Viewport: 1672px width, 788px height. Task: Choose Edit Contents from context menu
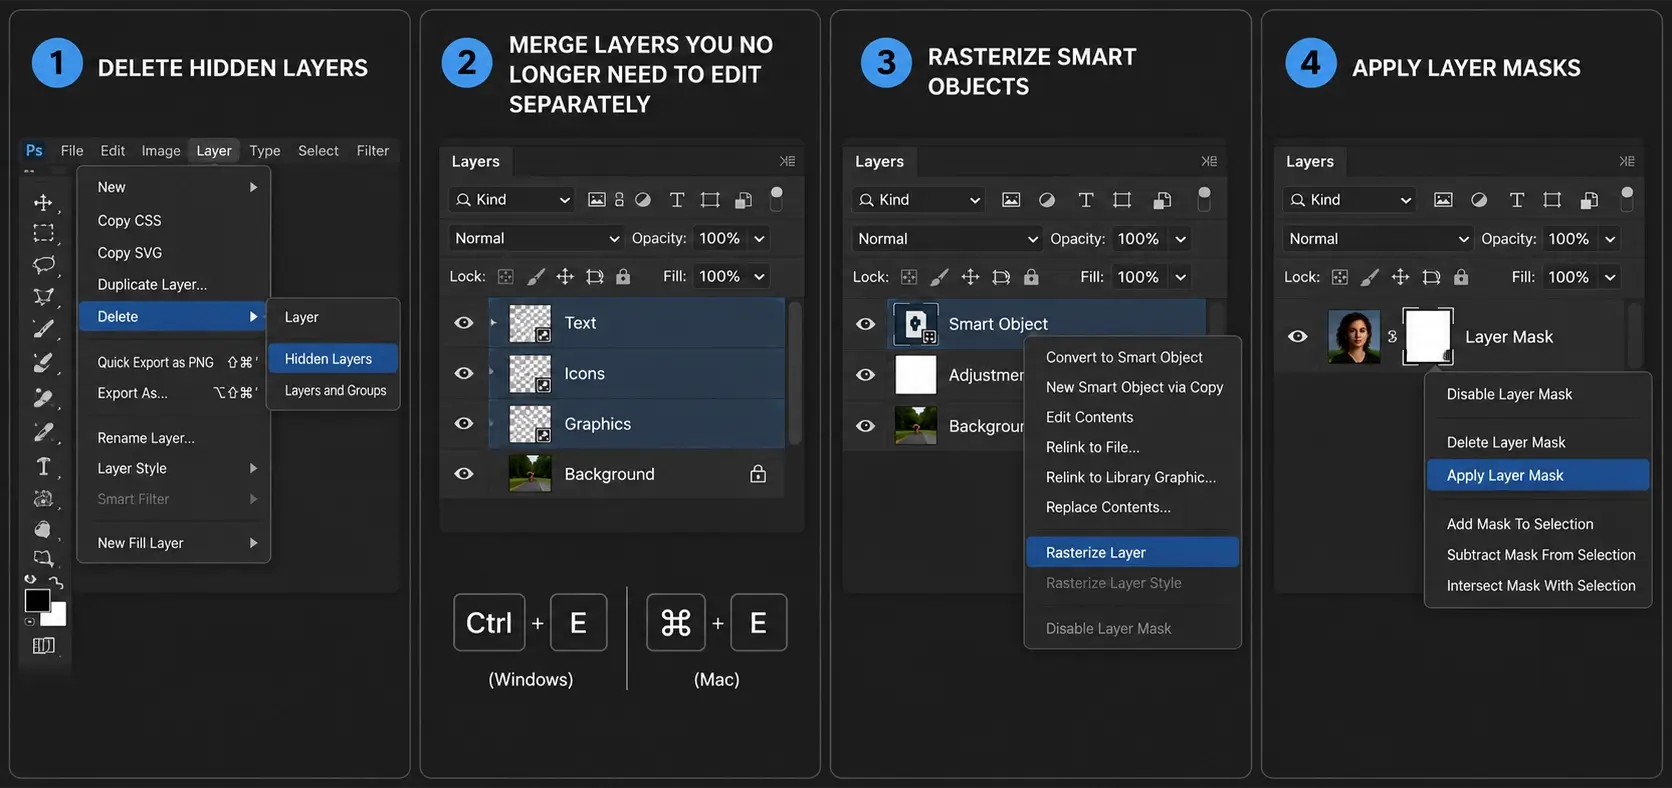(x=1090, y=417)
